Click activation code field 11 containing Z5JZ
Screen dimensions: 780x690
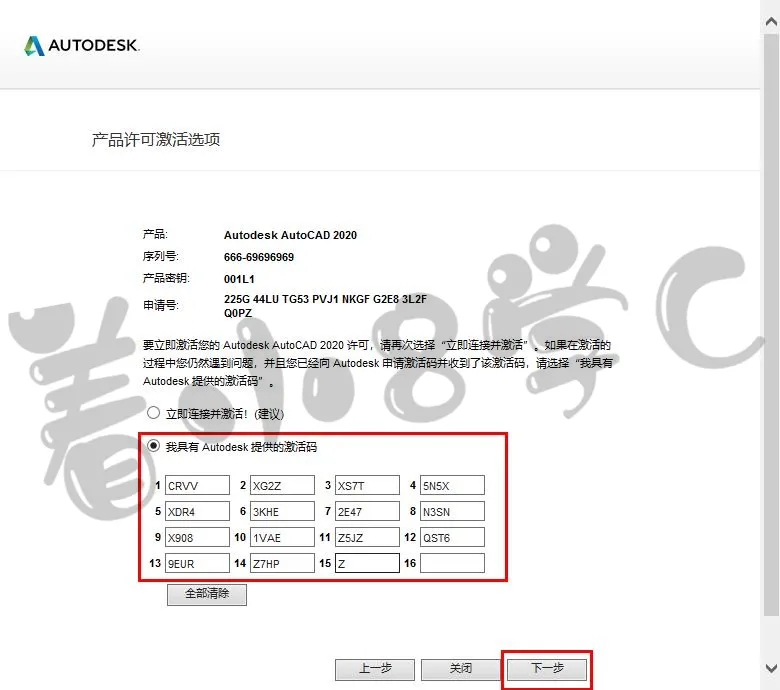(x=367, y=537)
